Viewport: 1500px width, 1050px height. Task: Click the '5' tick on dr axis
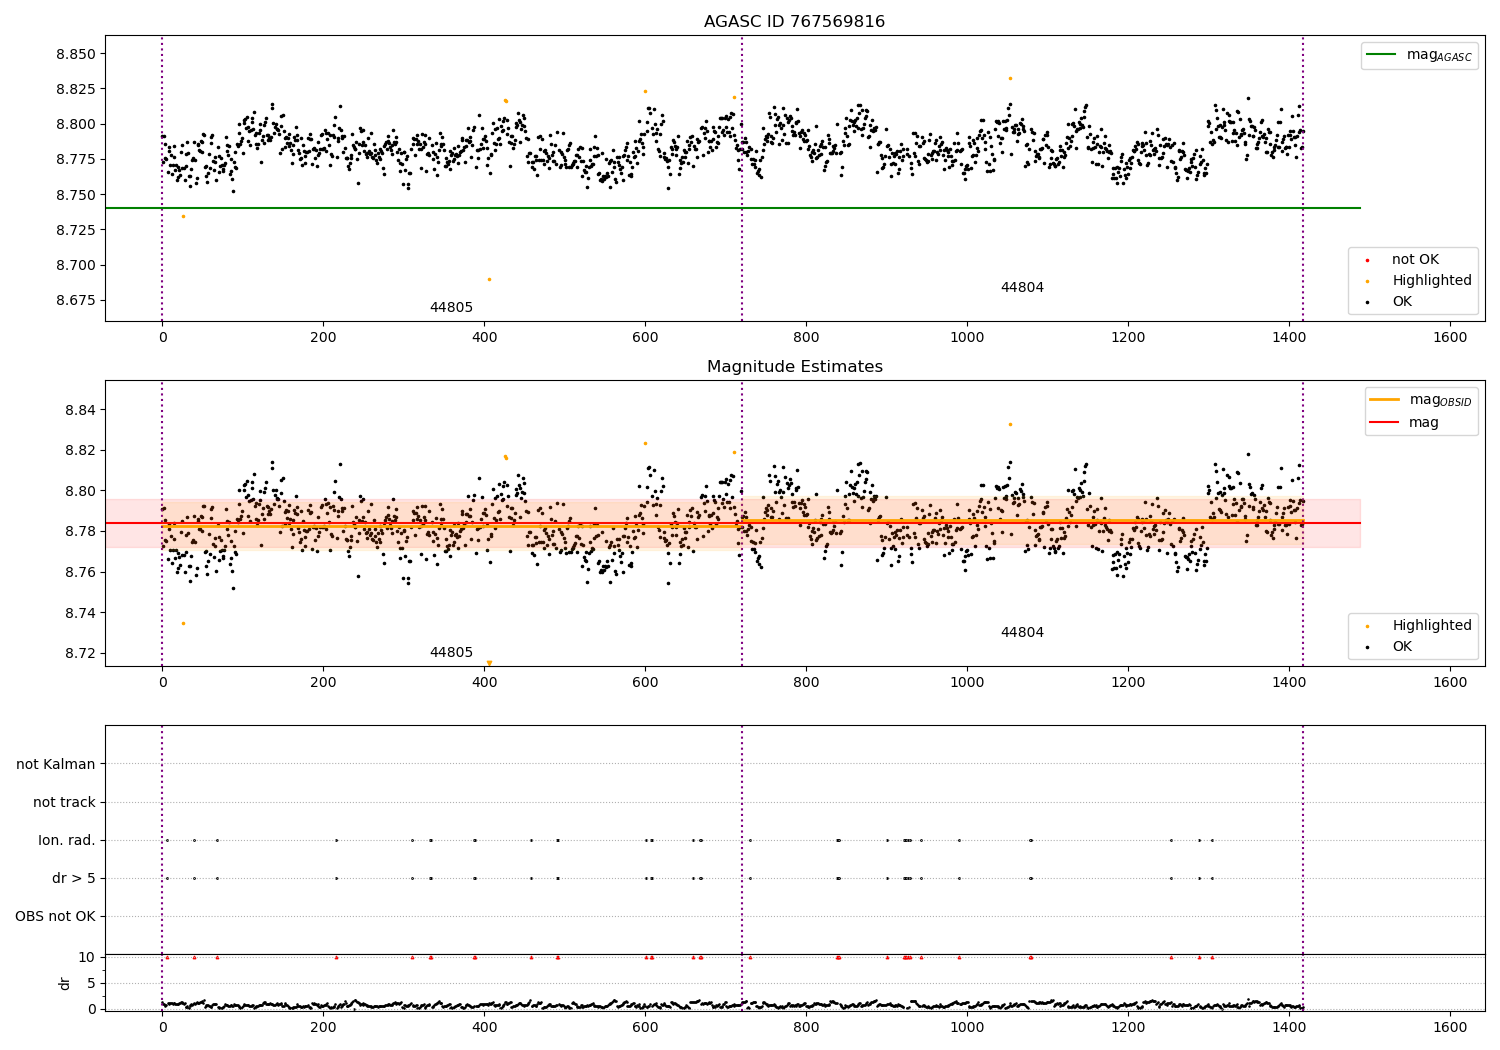pos(92,984)
